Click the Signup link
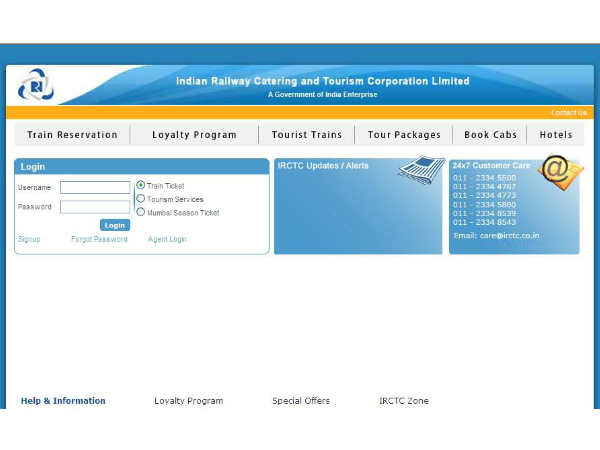This screenshot has width=600, height=450. (29, 240)
